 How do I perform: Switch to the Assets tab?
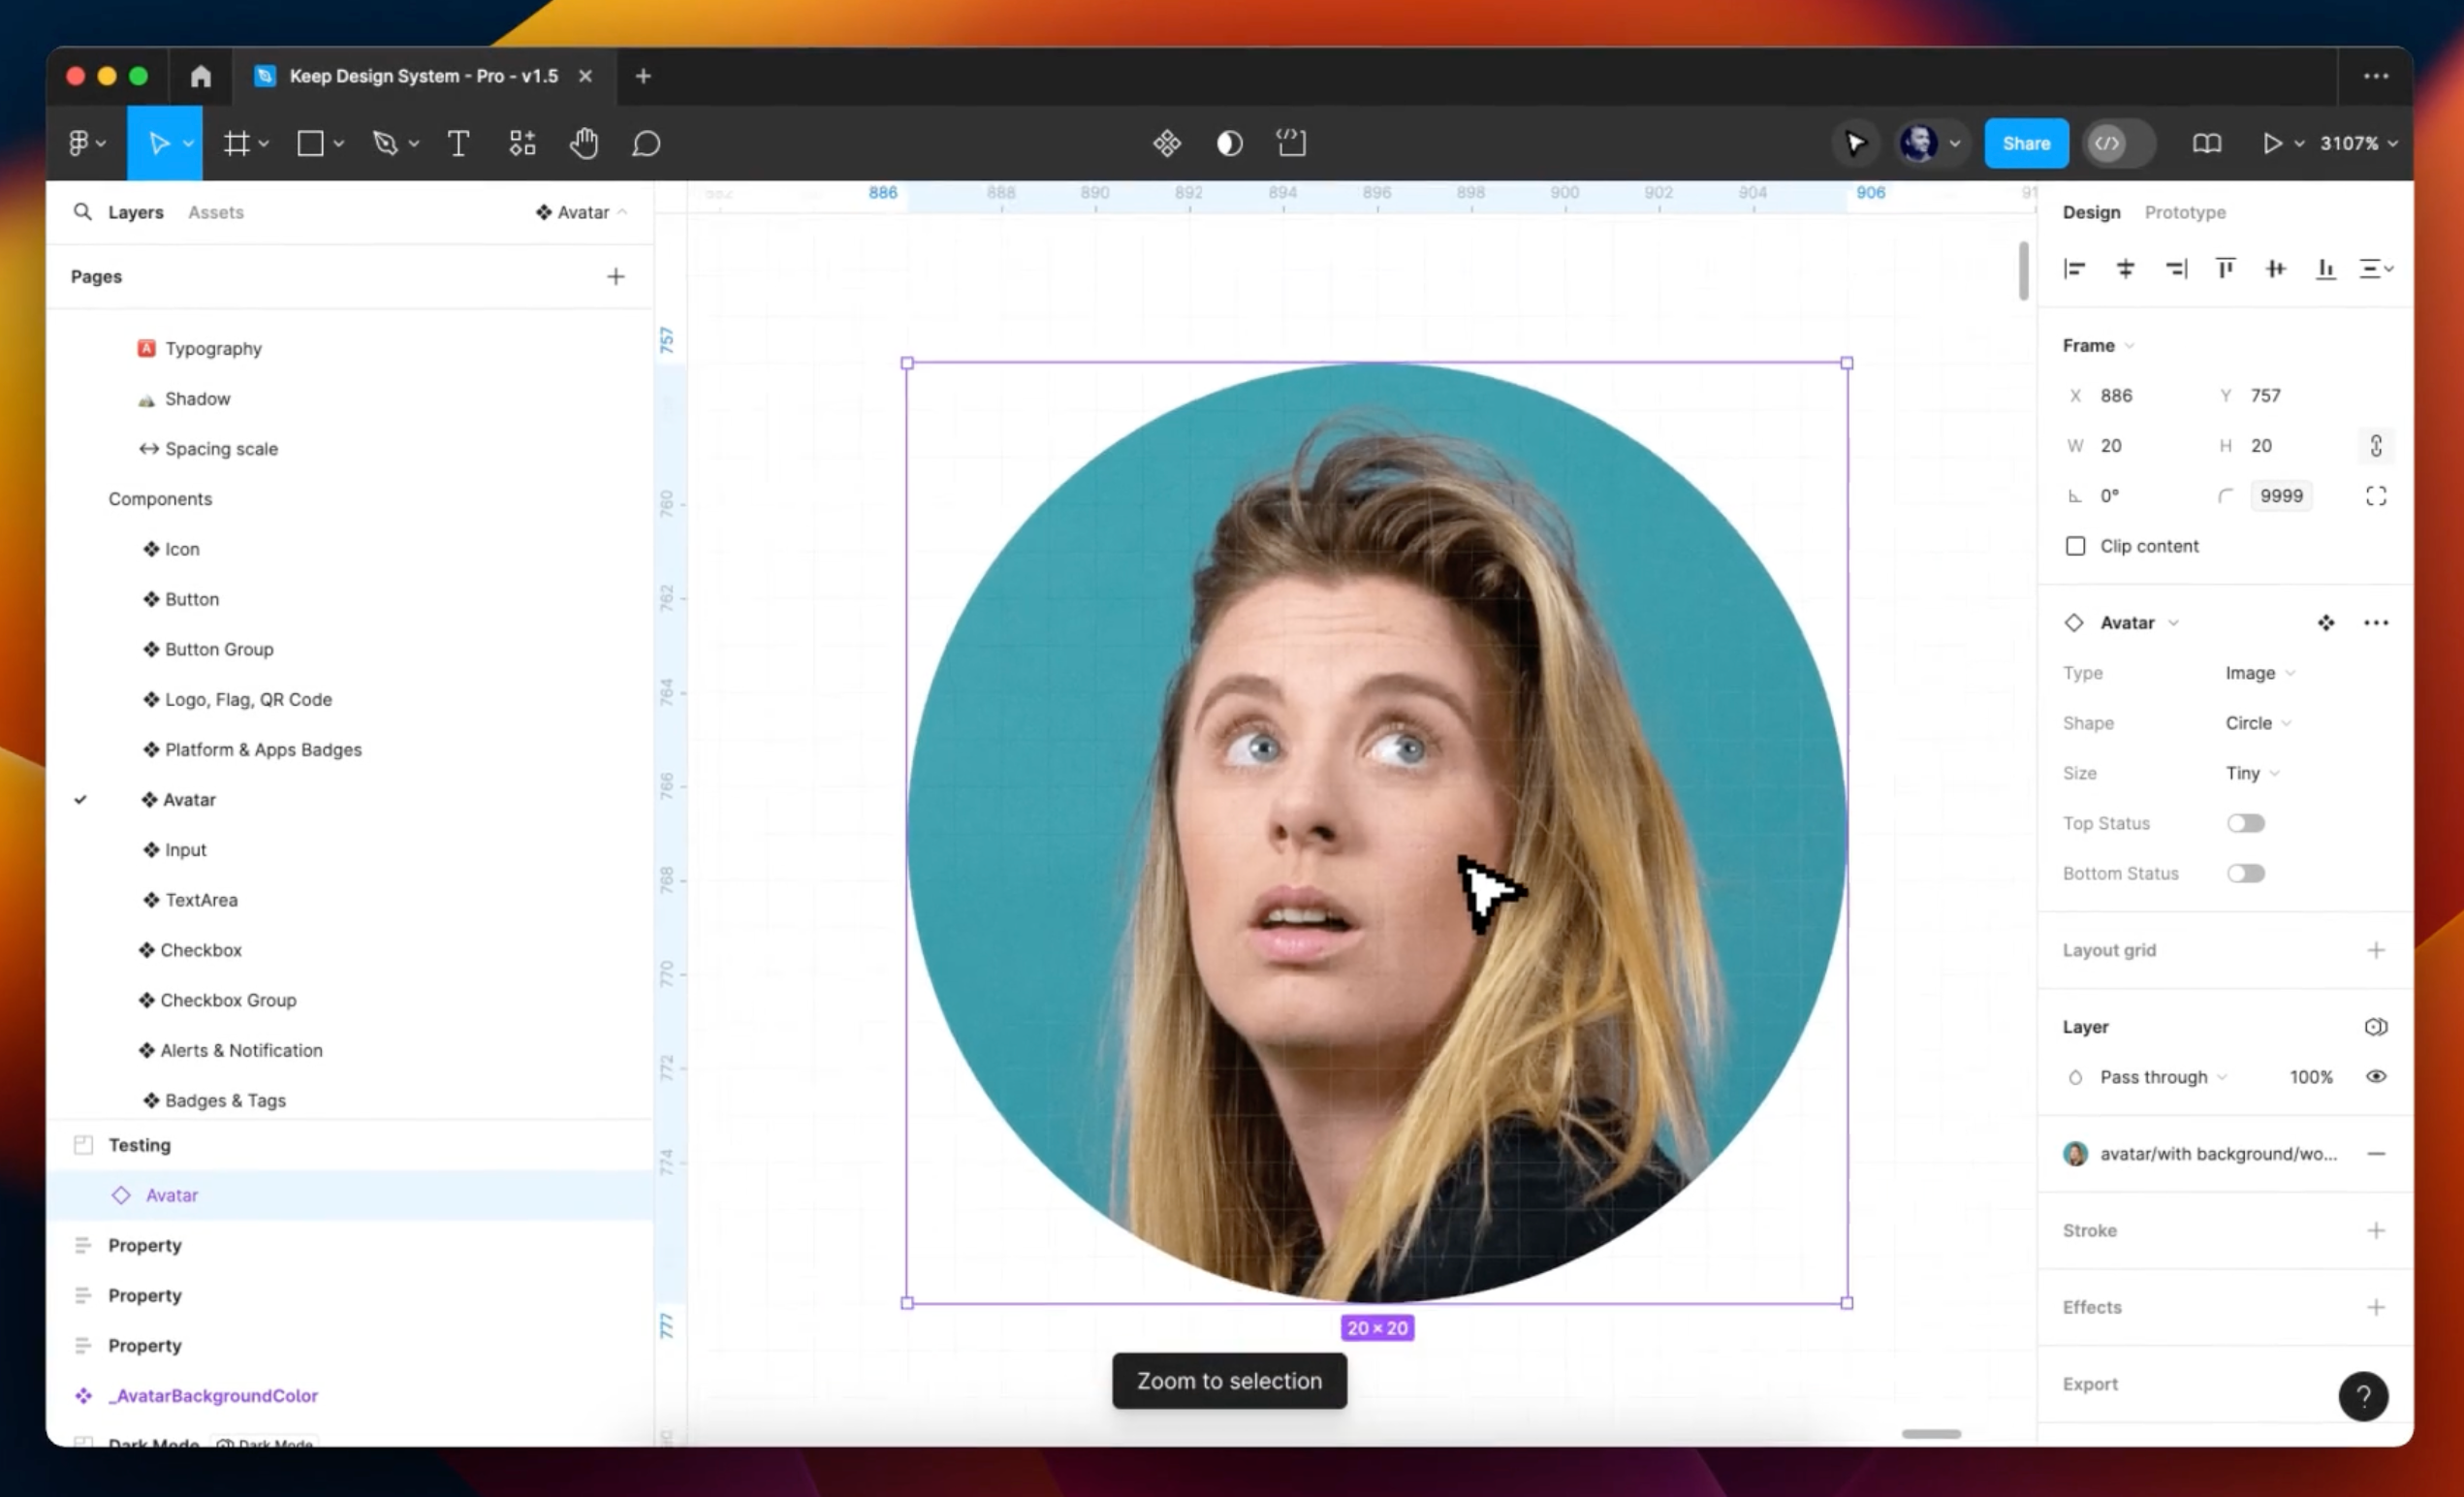pos(216,212)
